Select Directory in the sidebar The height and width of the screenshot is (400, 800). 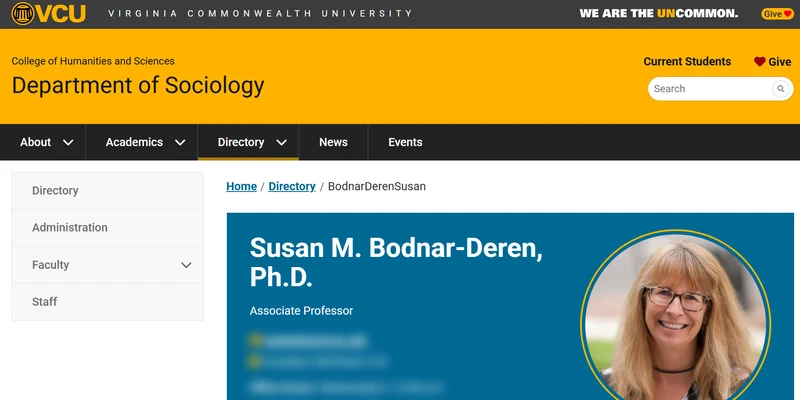click(108, 191)
